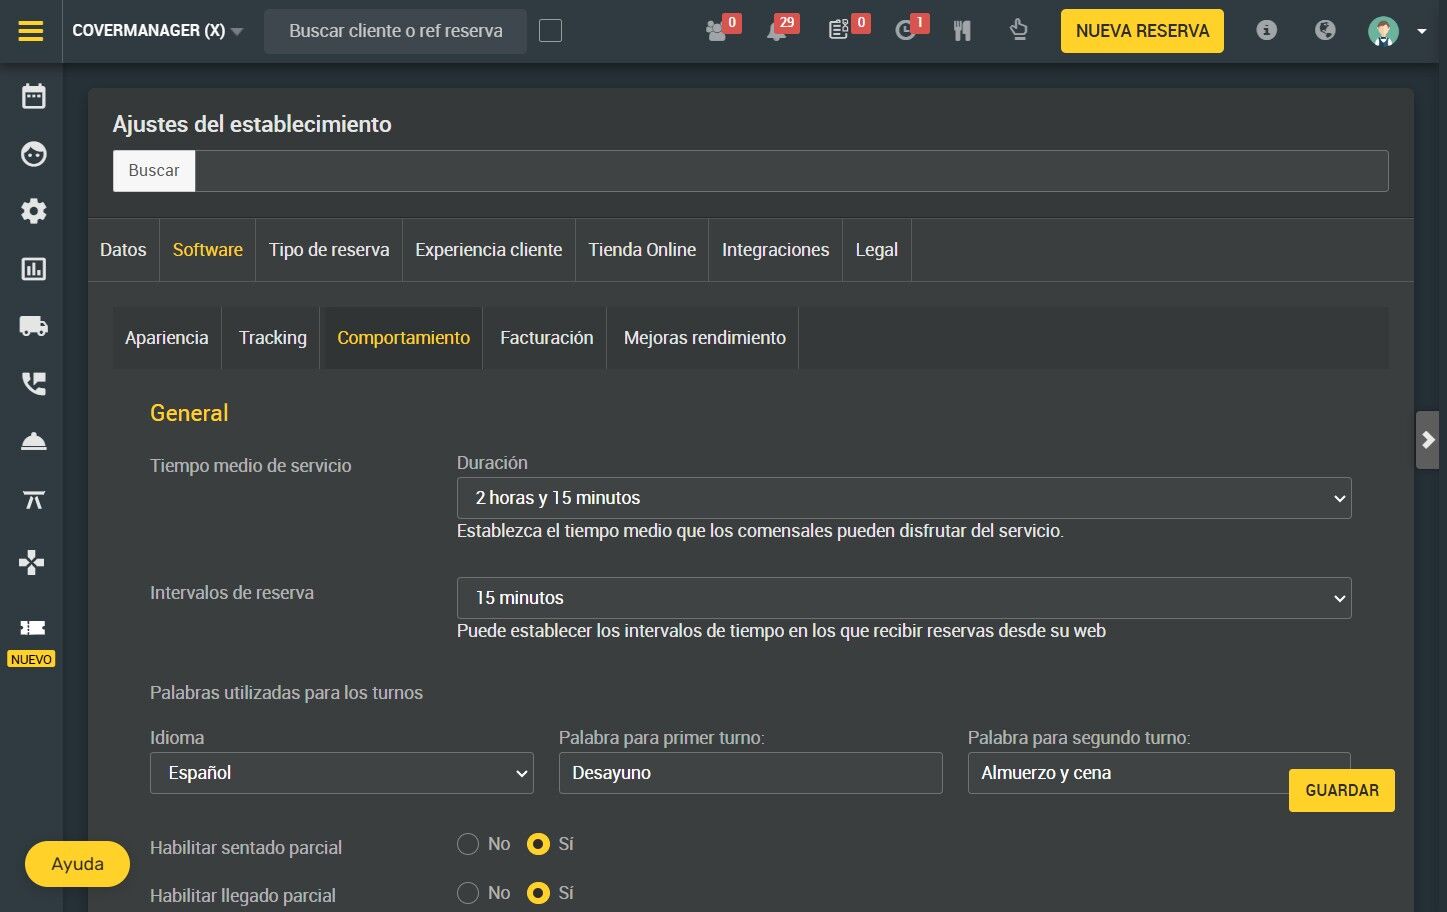Click the calendar icon in the sidebar
1447x912 pixels.
coord(34,97)
